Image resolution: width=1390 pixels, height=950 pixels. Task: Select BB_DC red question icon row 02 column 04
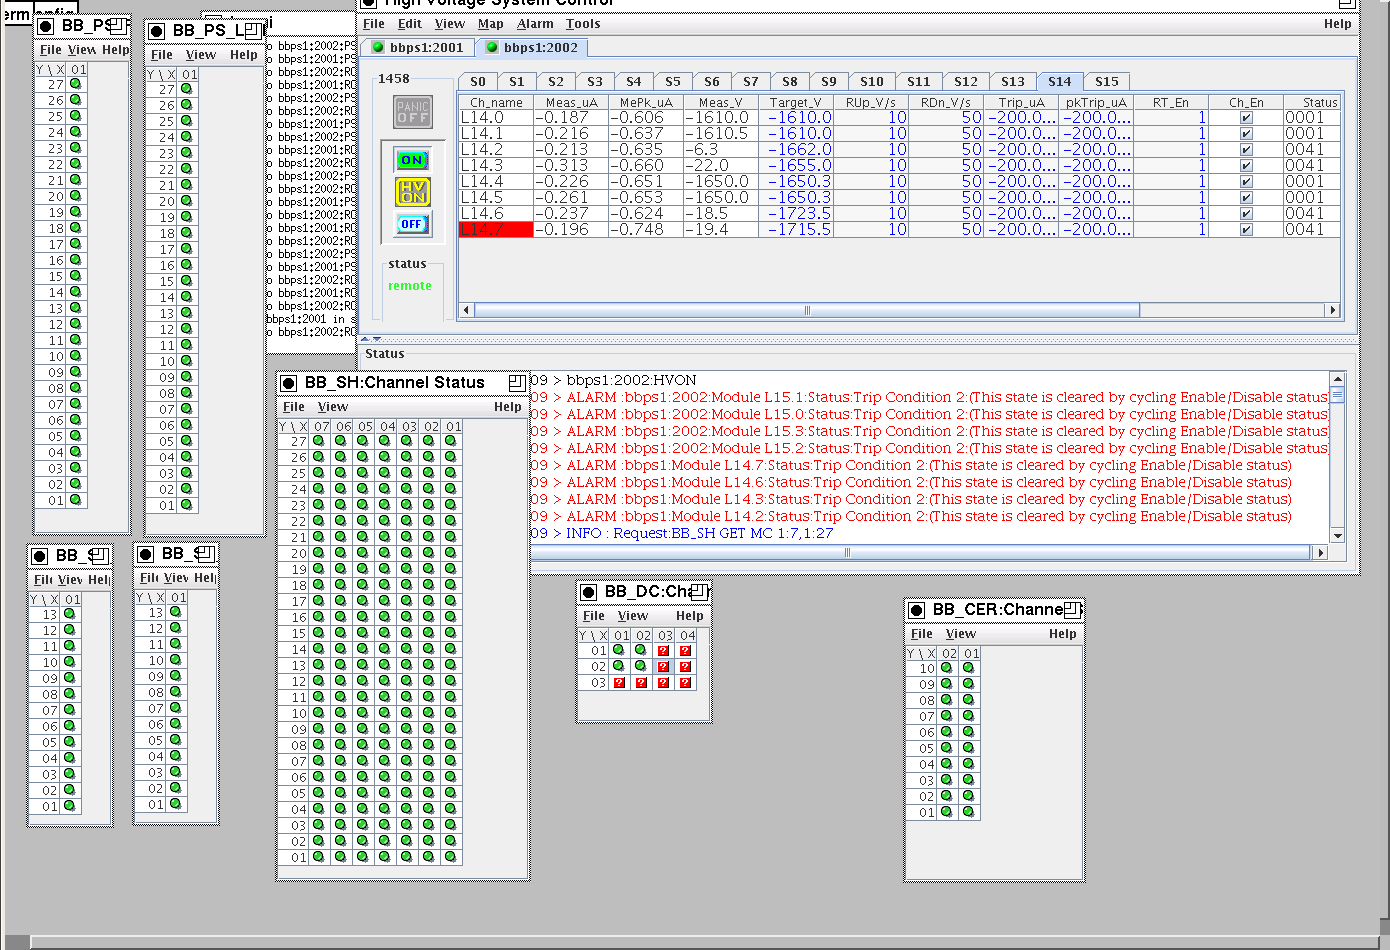coord(685,667)
